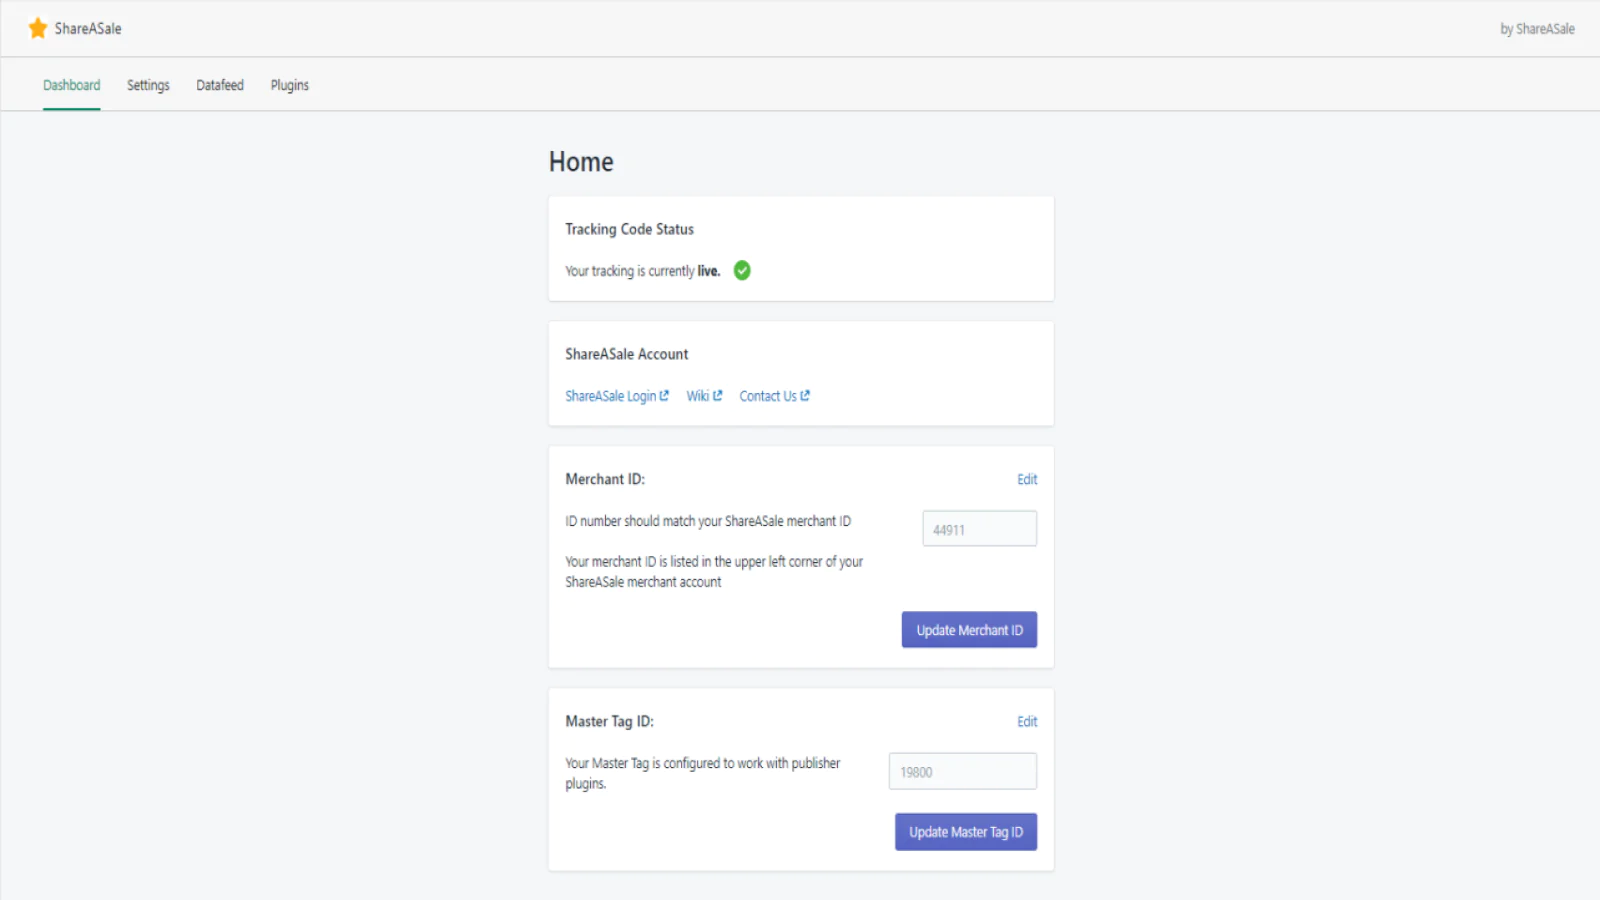Click the green tracking live checkmark icon
Image resolution: width=1600 pixels, height=900 pixels.
742,270
